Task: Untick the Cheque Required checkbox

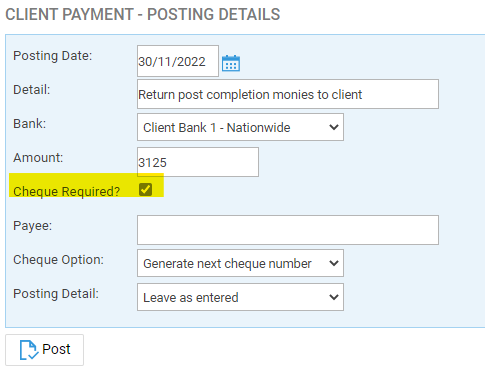Action: coord(145,190)
